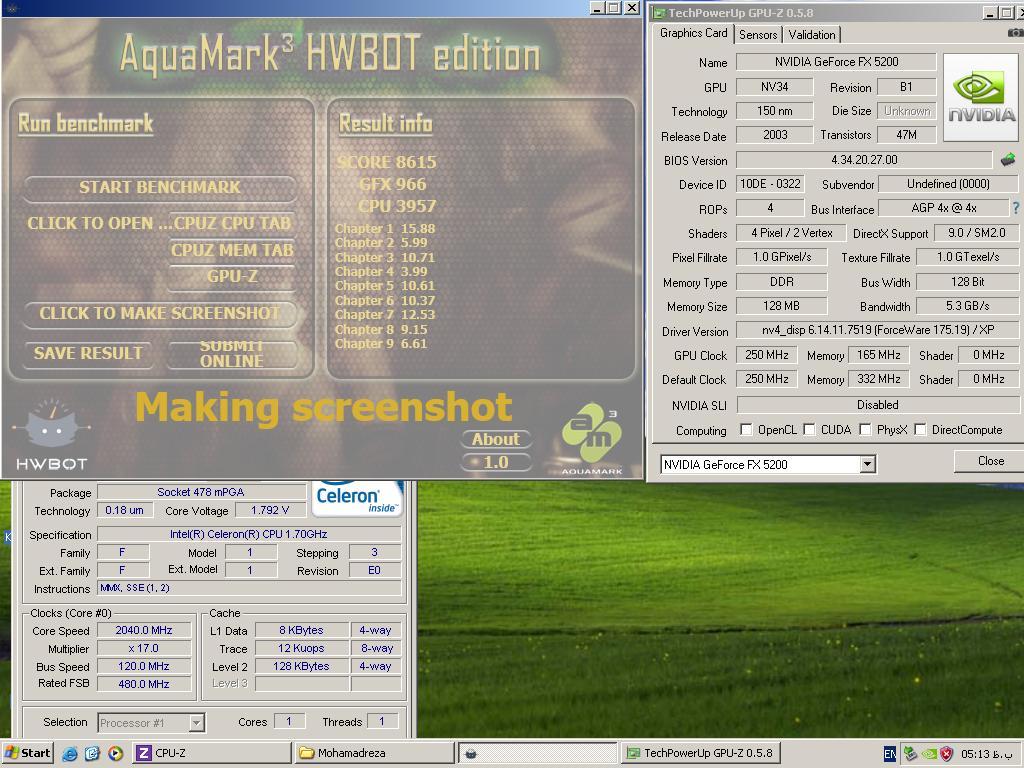Tick the DirectCompute checkbox
Viewport: 1024px width, 768px height.
pyautogui.click(x=920, y=429)
